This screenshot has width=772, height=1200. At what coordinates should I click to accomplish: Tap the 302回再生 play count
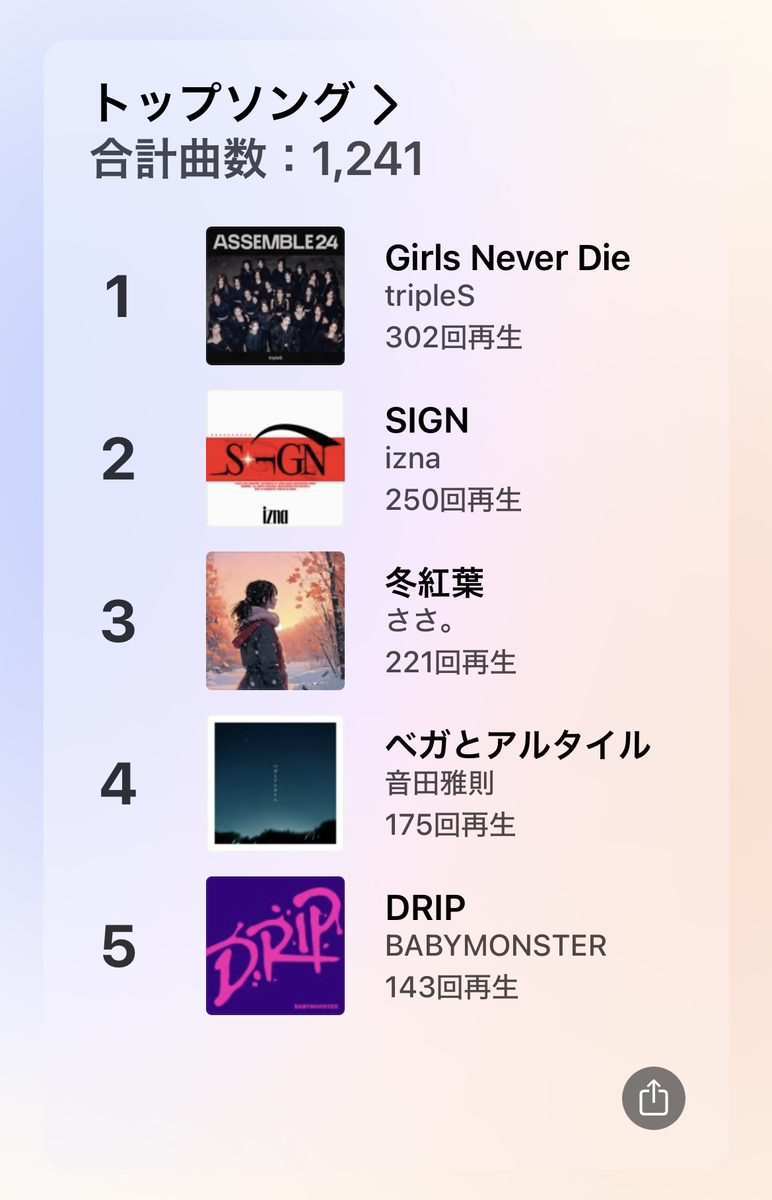[453, 337]
